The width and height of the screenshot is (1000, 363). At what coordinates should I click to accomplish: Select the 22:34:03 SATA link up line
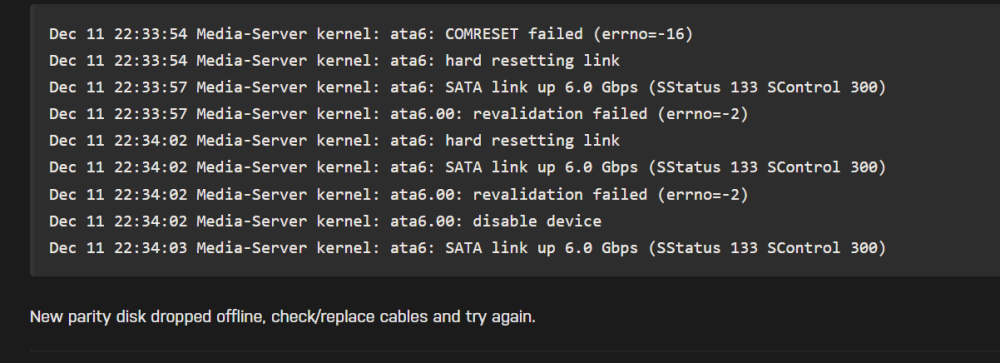coord(467,248)
